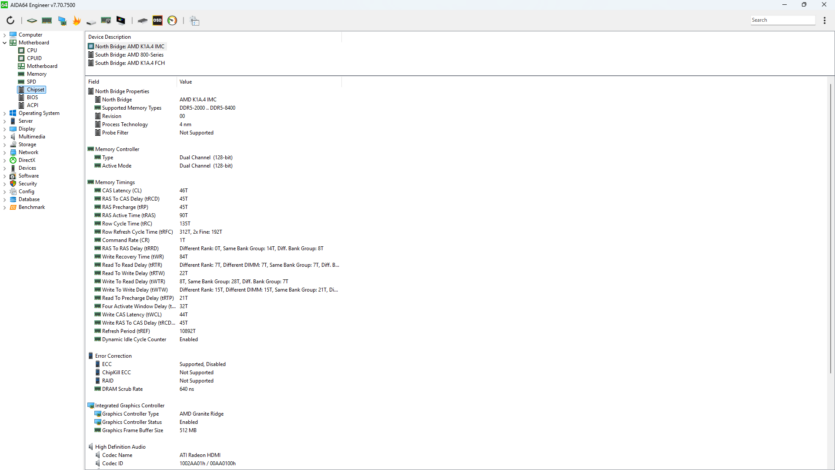Open the gauge-shaped benchmark toolbar icon

tap(172, 20)
